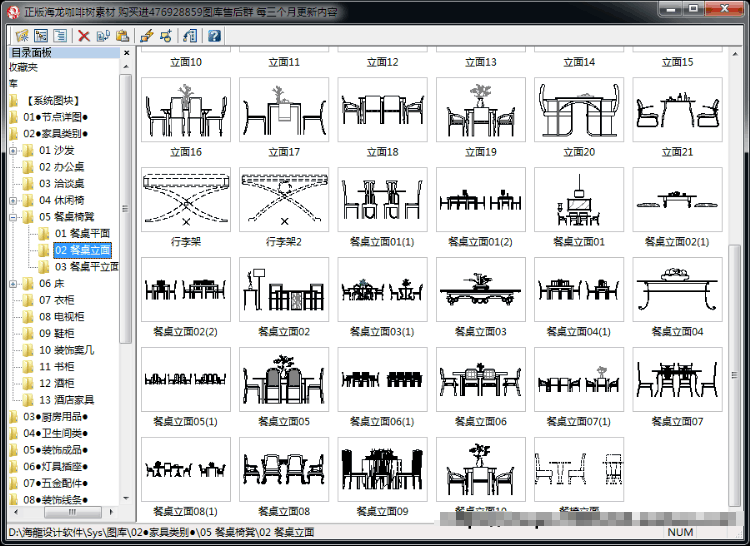750x546 pixels.
Task: Collapse the 05 餐桌椅凳 folder
Action: click(13, 217)
